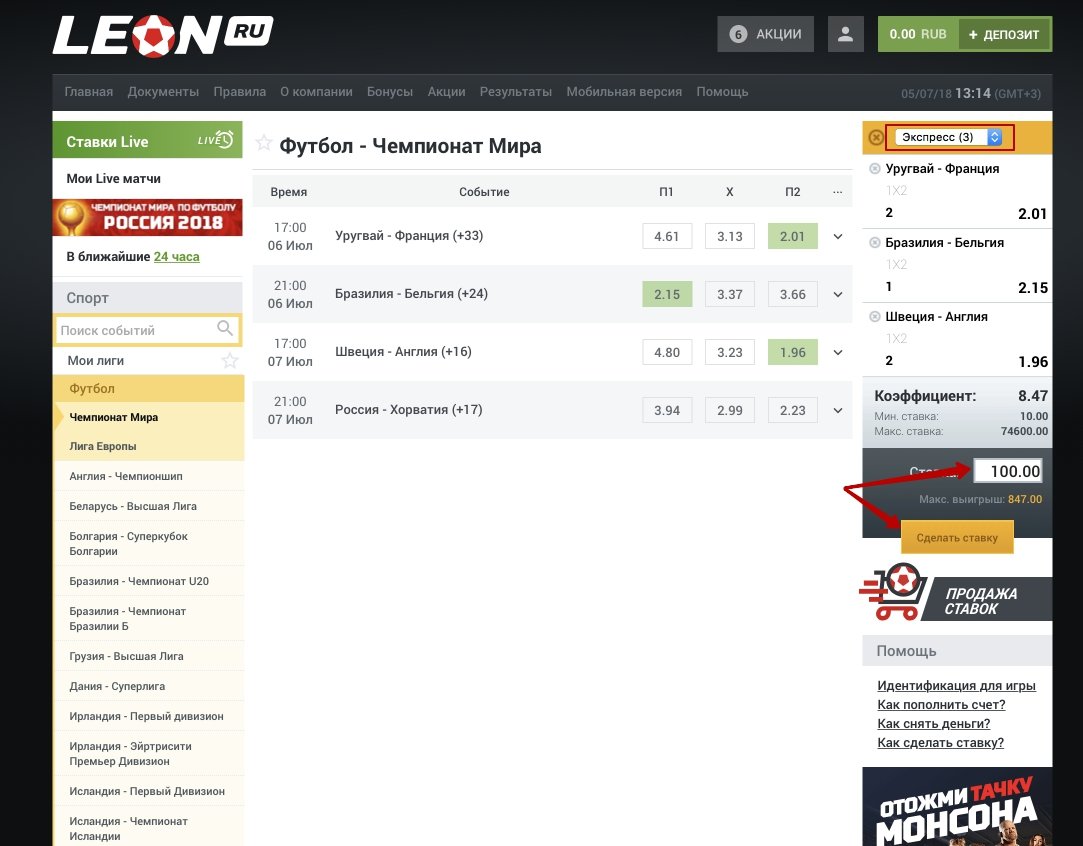Select Англия - Чемпионшип league
Viewport: 1083px width, 846px height.
148,477
